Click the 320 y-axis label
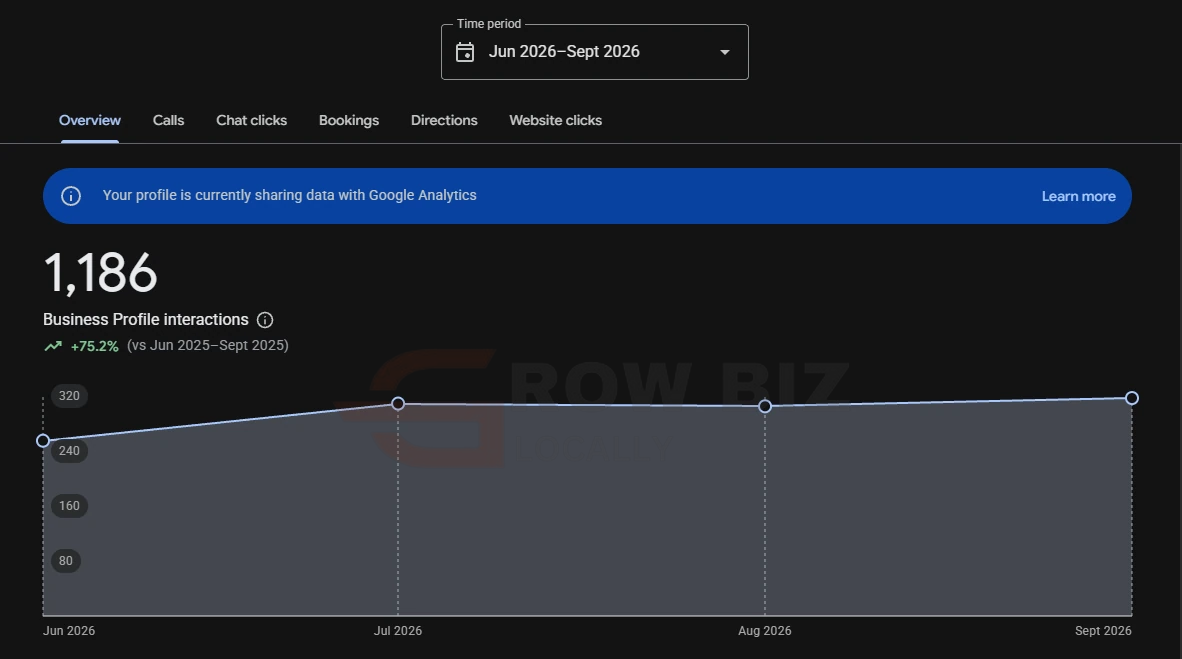1182x659 pixels. [69, 396]
